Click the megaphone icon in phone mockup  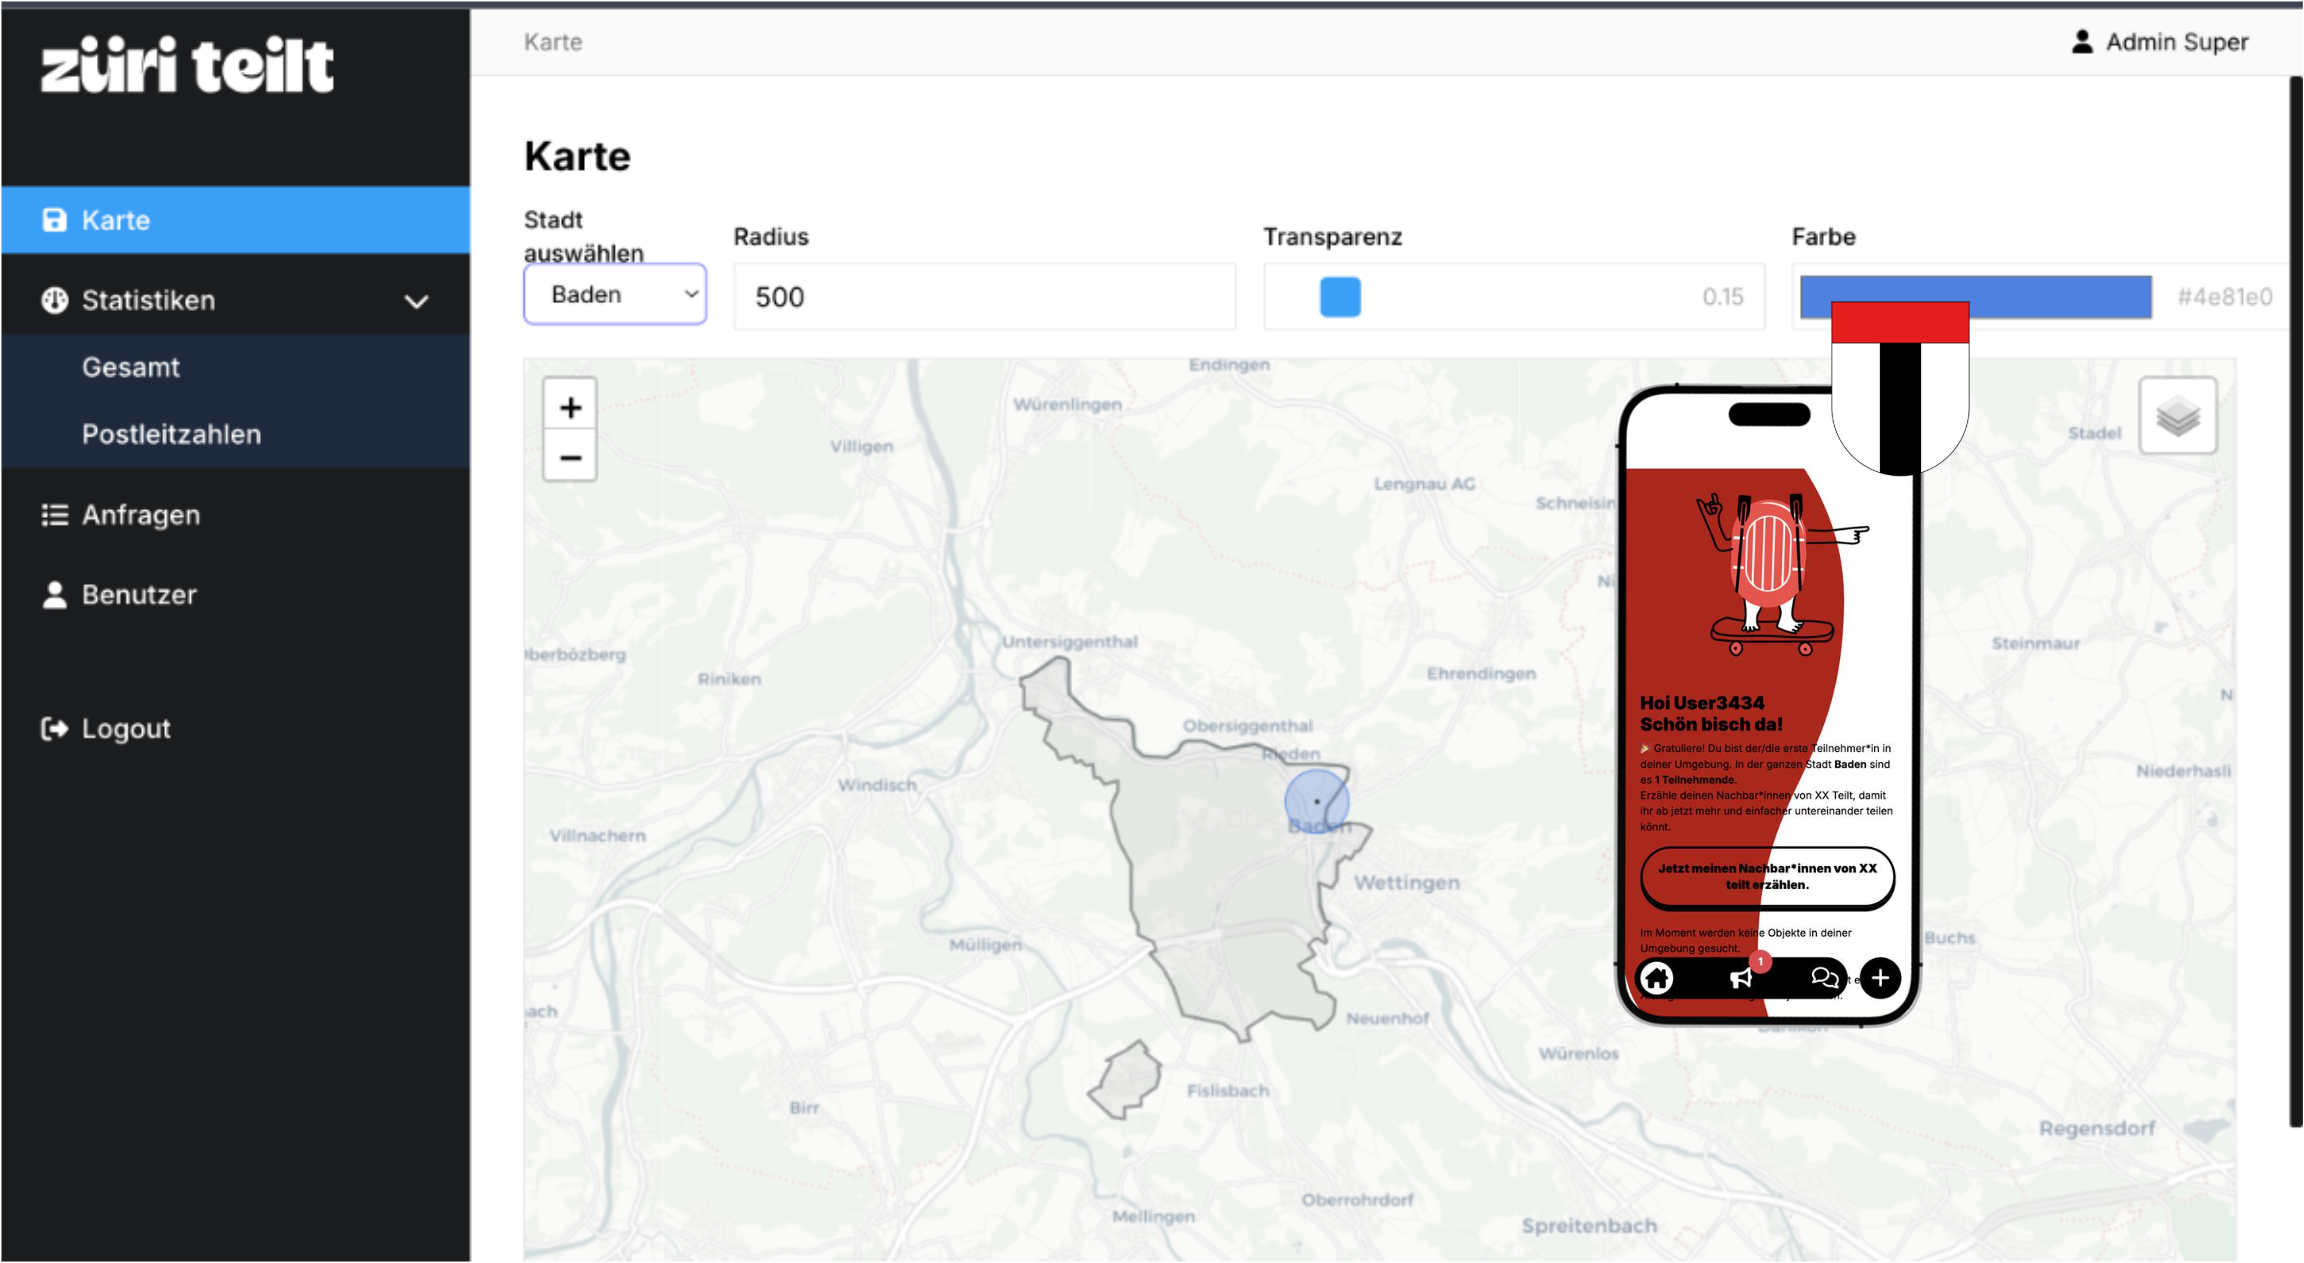(1742, 978)
